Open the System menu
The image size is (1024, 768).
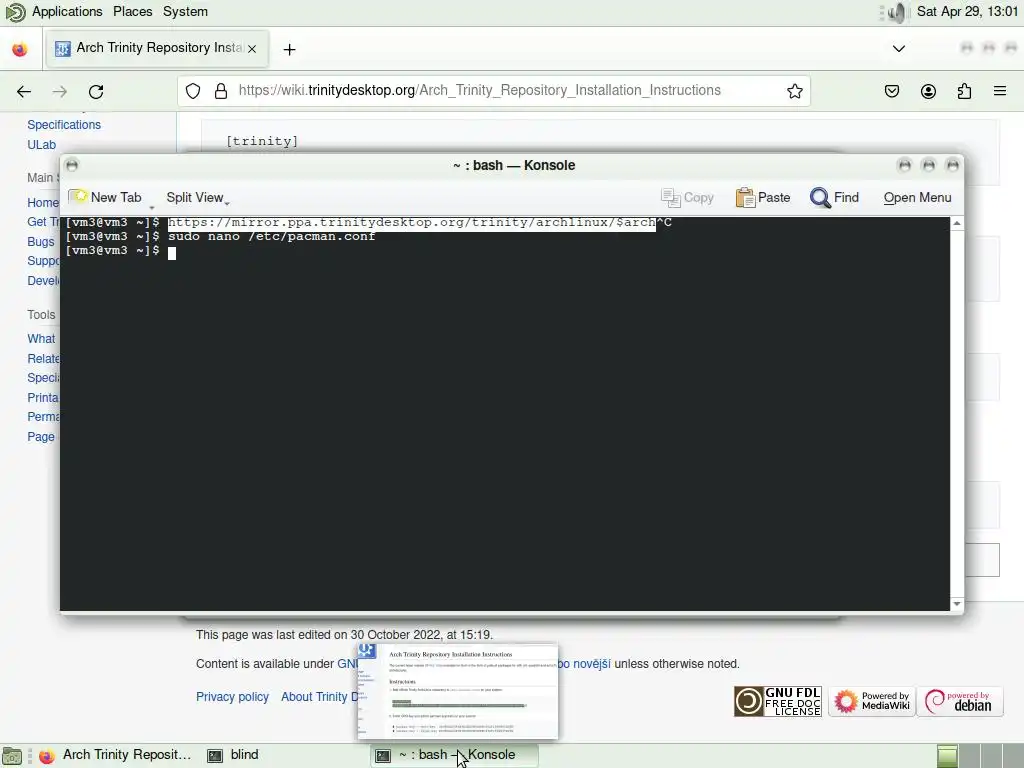coord(185,12)
